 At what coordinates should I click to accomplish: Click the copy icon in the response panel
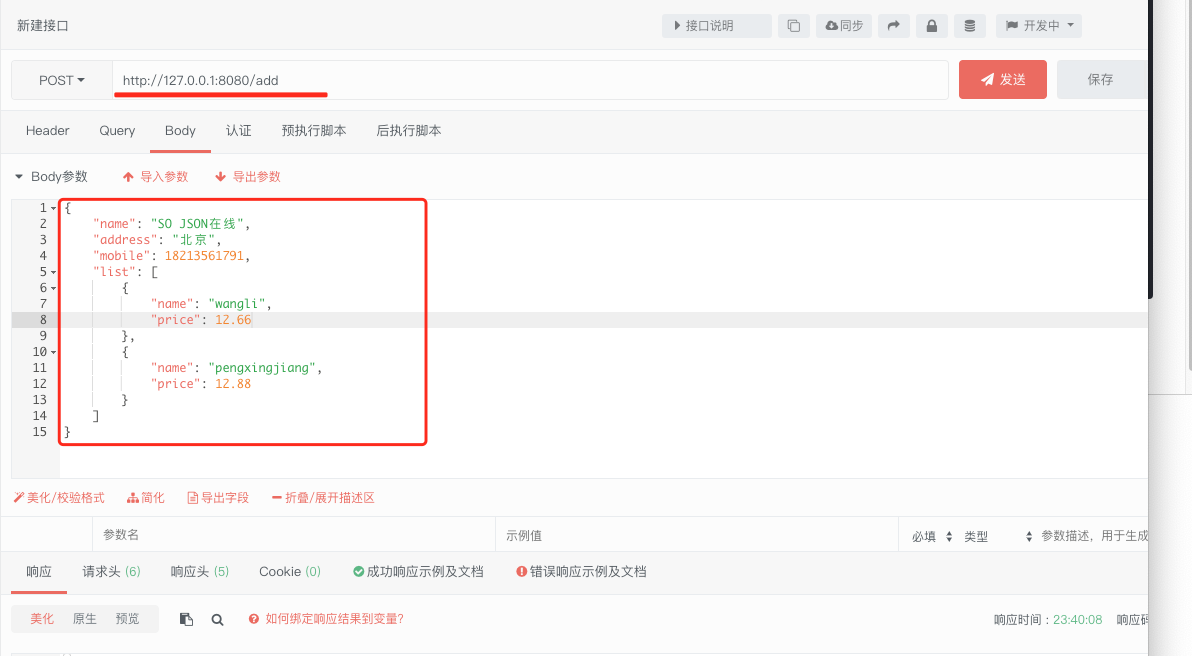[x=186, y=618]
